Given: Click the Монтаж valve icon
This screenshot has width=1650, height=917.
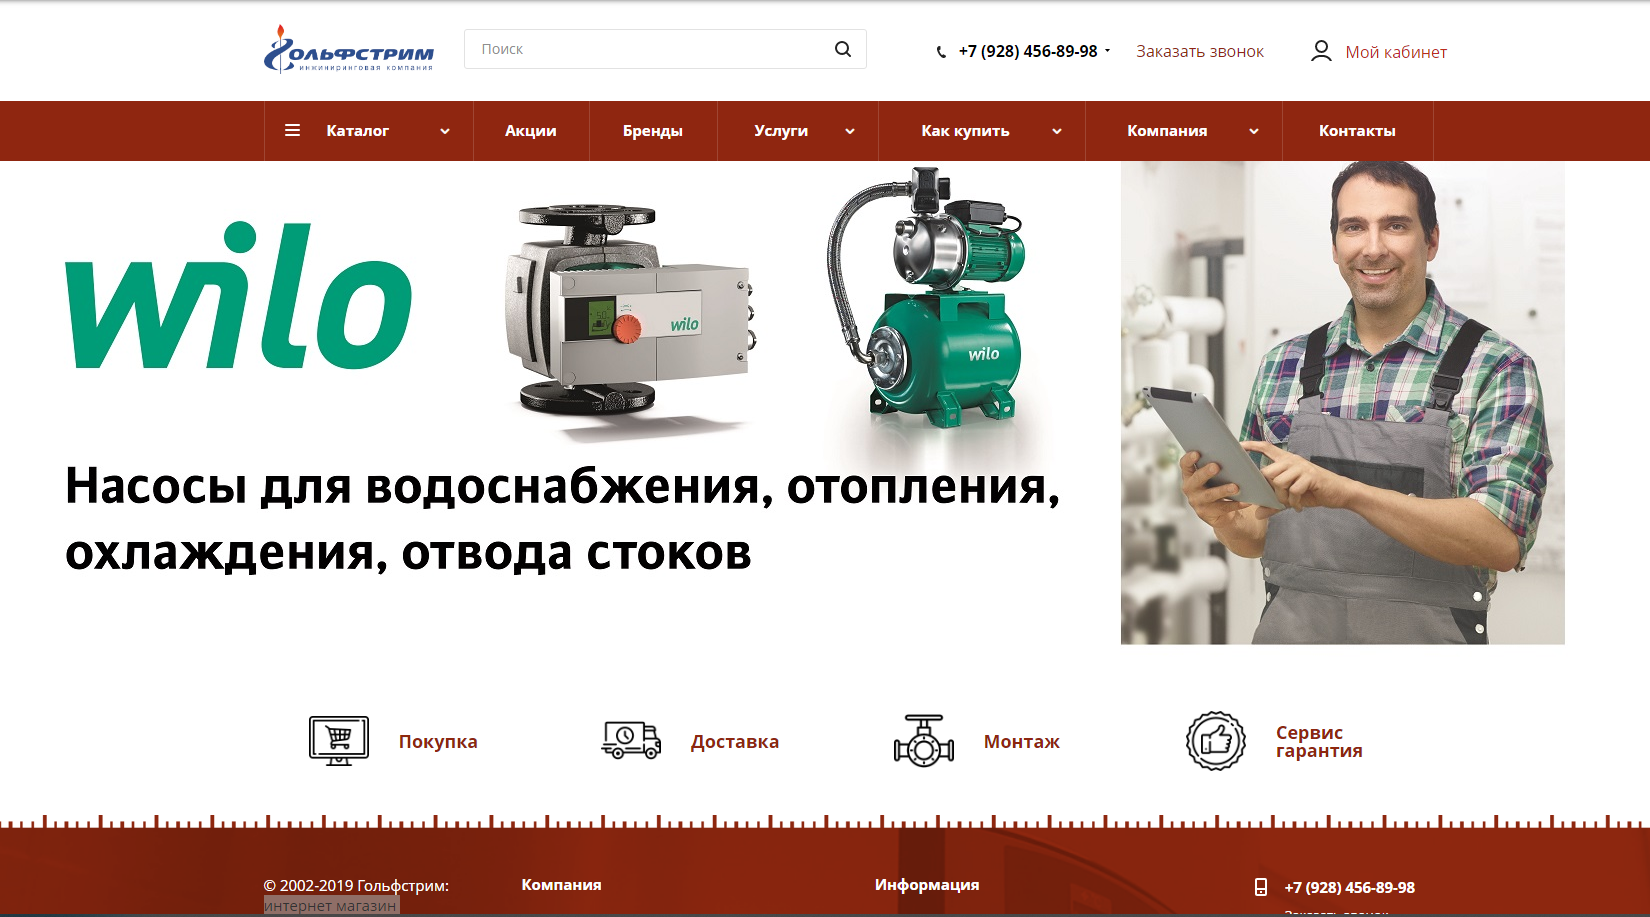Looking at the screenshot, I should (924, 741).
